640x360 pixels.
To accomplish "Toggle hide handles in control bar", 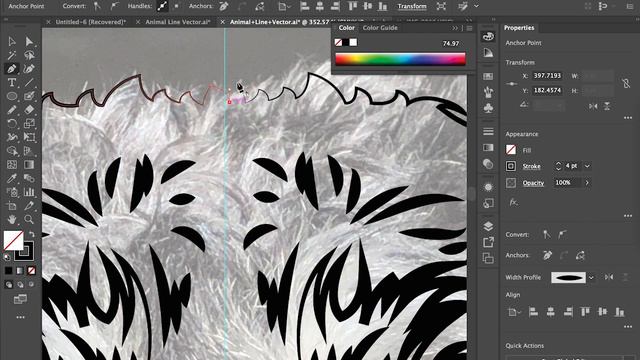I will pos(176,6).
